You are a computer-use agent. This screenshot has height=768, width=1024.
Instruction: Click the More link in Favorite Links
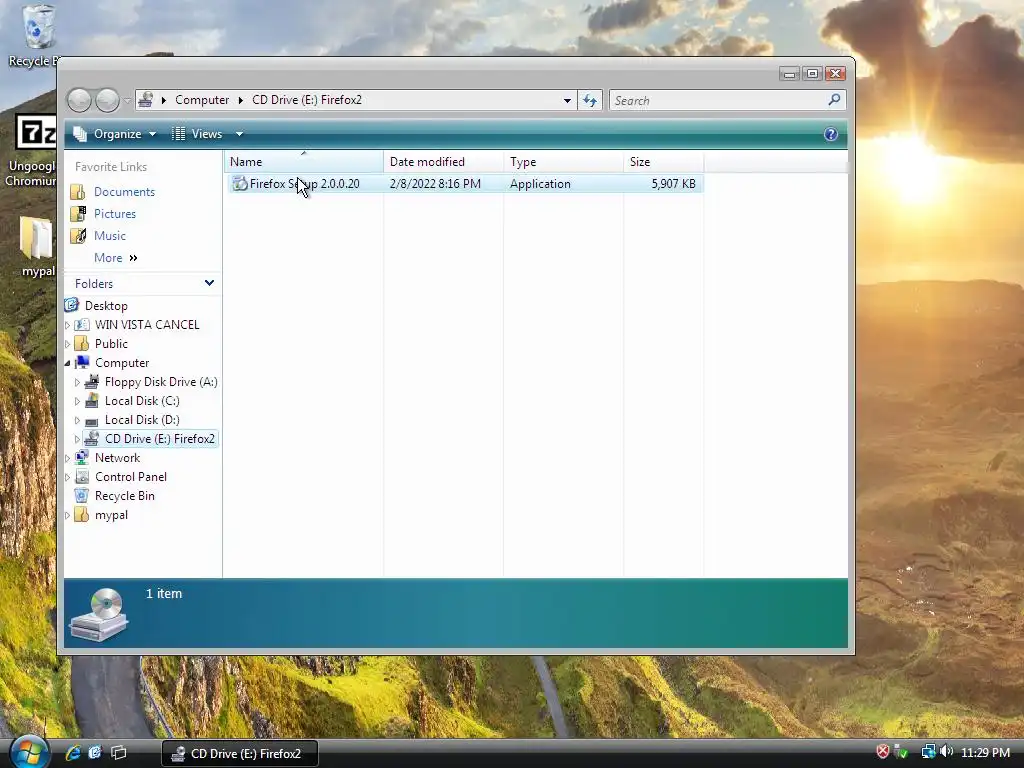coord(116,258)
